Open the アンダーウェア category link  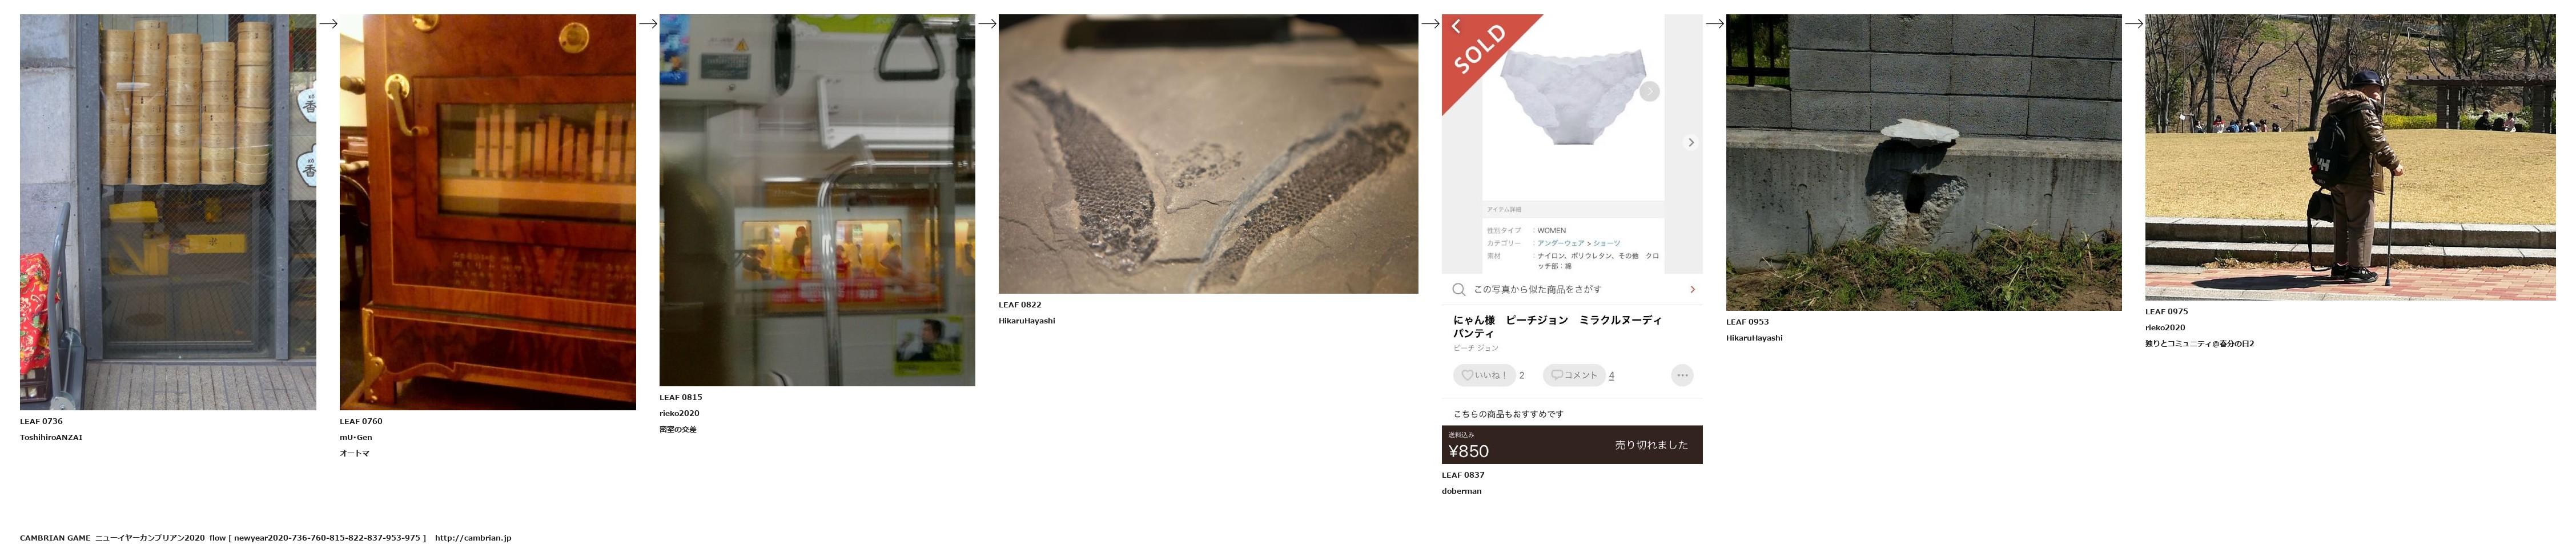click(x=1560, y=243)
